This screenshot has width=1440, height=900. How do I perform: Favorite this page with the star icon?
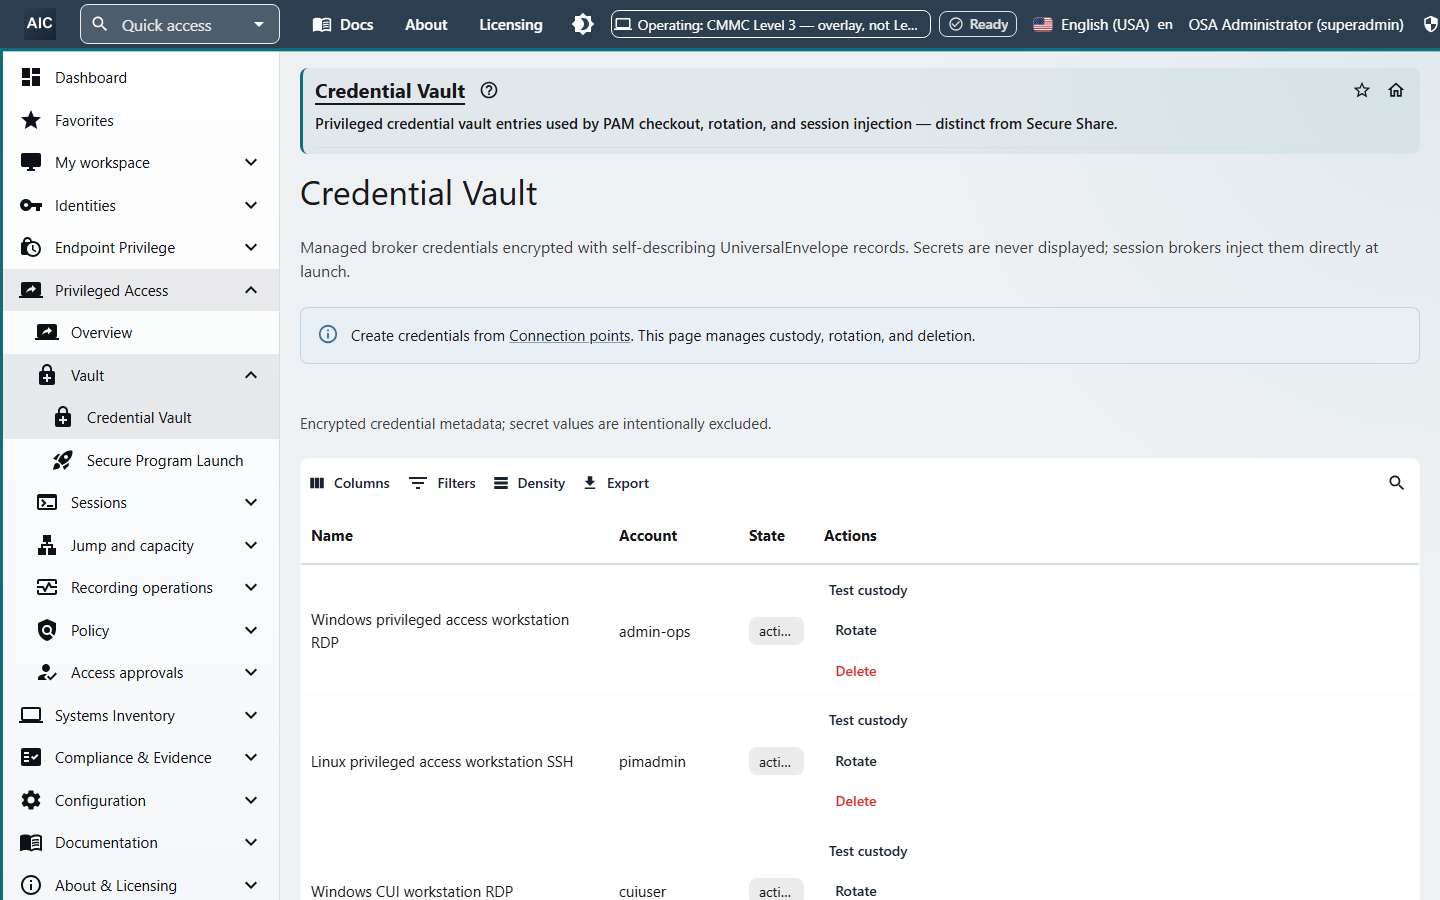tap(1362, 90)
